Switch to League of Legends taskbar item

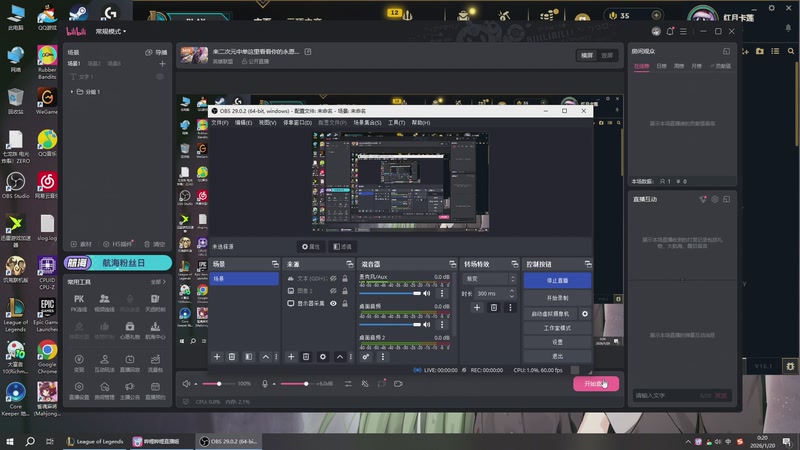click(x=95, y=441)
